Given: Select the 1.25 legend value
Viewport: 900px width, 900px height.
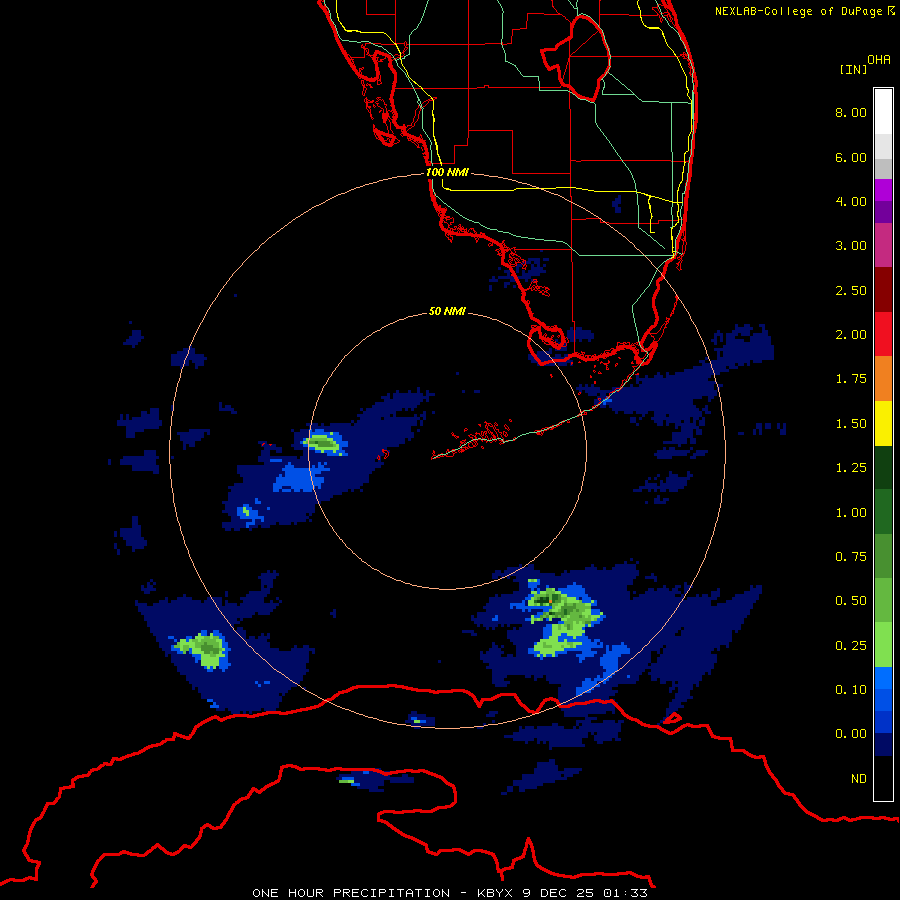Looking at the screenshot, I should (x=851, y=468).
